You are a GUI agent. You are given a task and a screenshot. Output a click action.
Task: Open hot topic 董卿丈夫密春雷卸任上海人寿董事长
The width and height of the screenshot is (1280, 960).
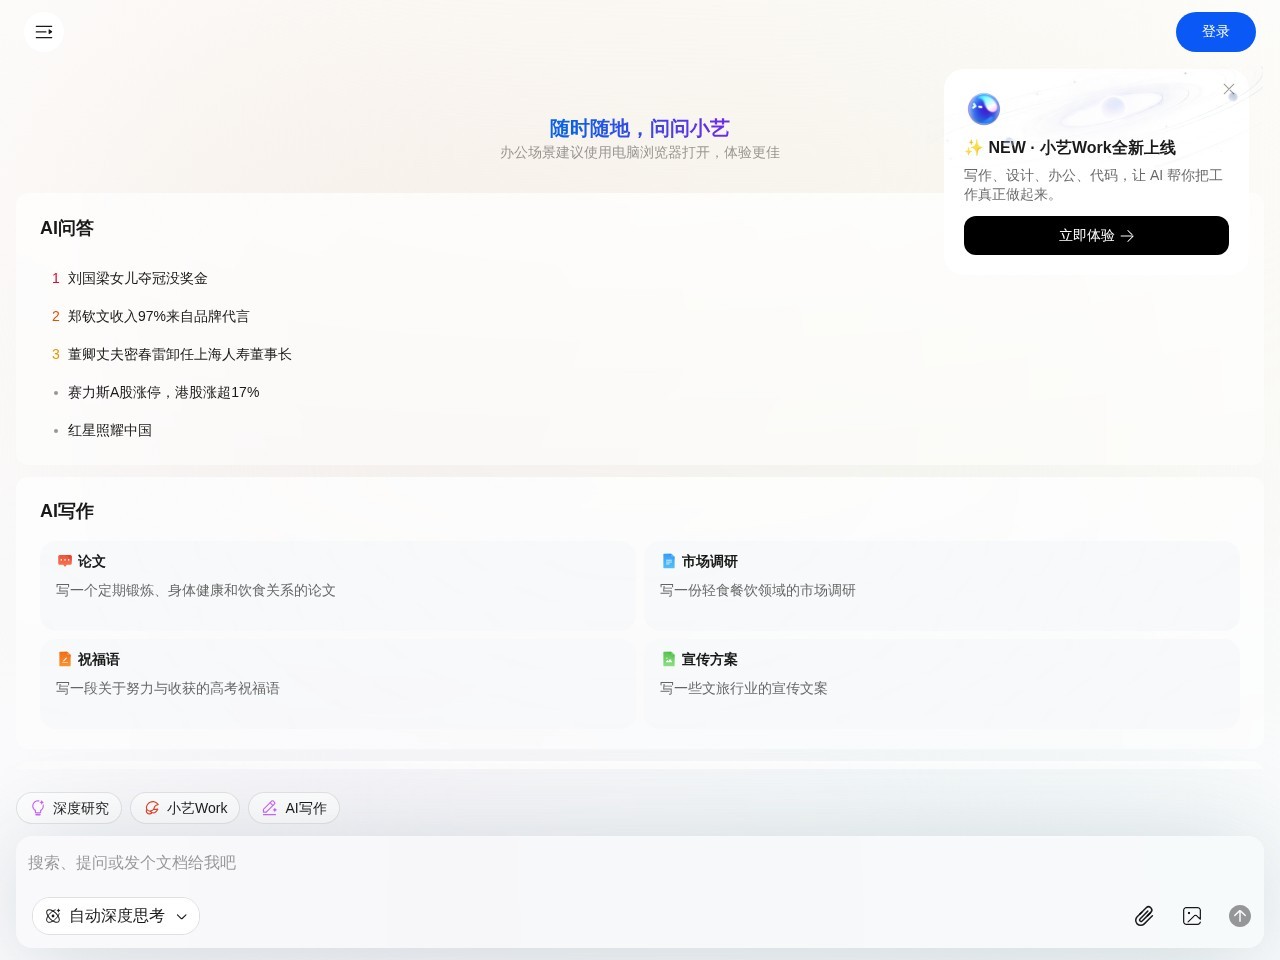point(180,354)
